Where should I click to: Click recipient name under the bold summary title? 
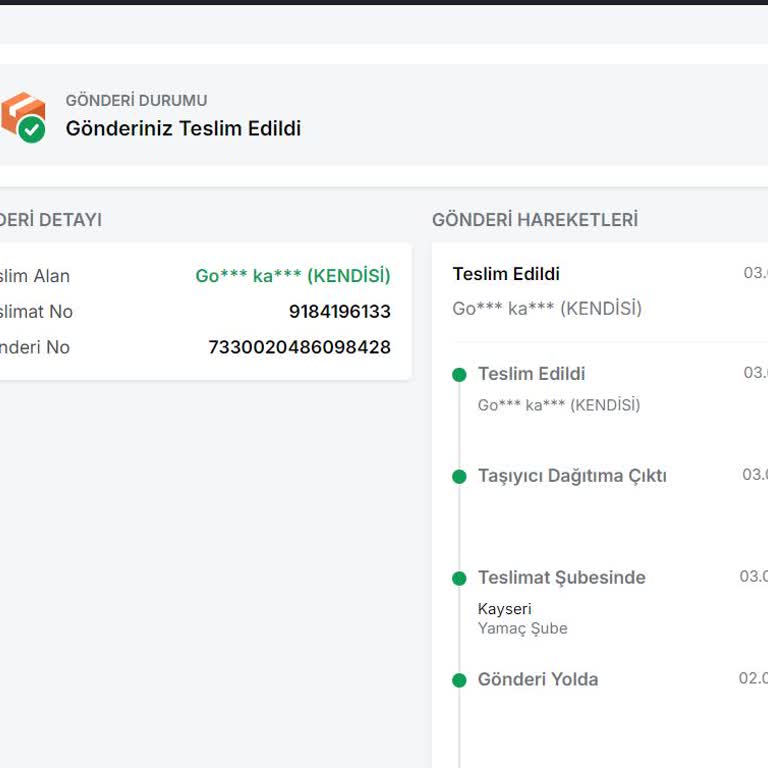547,309
